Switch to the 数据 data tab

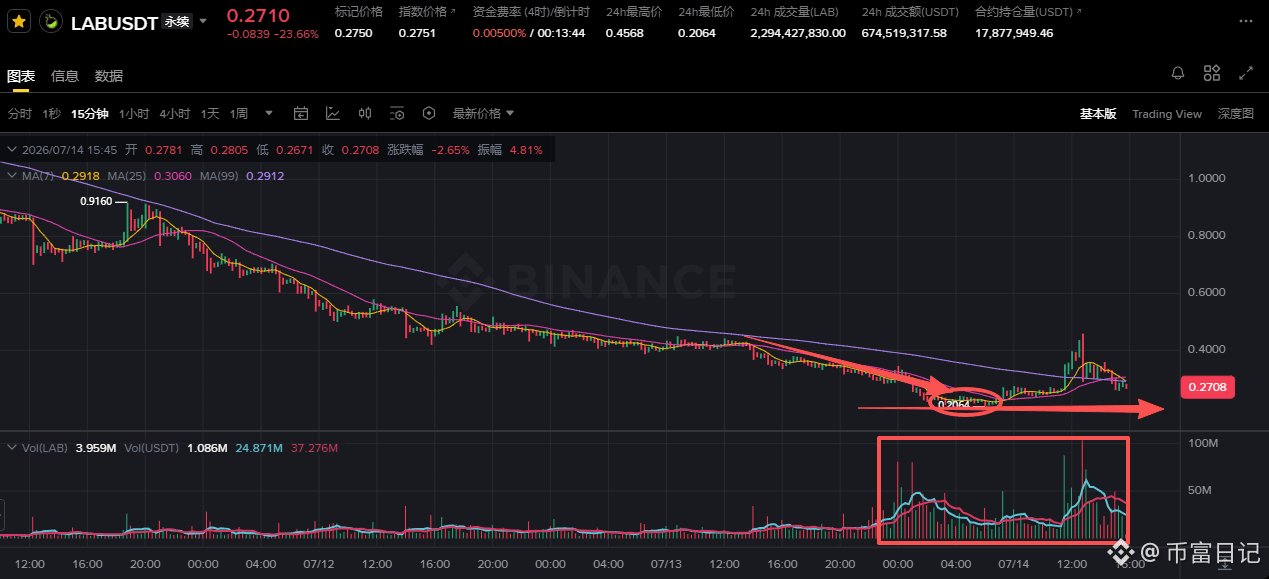click(x=109, y=76)
